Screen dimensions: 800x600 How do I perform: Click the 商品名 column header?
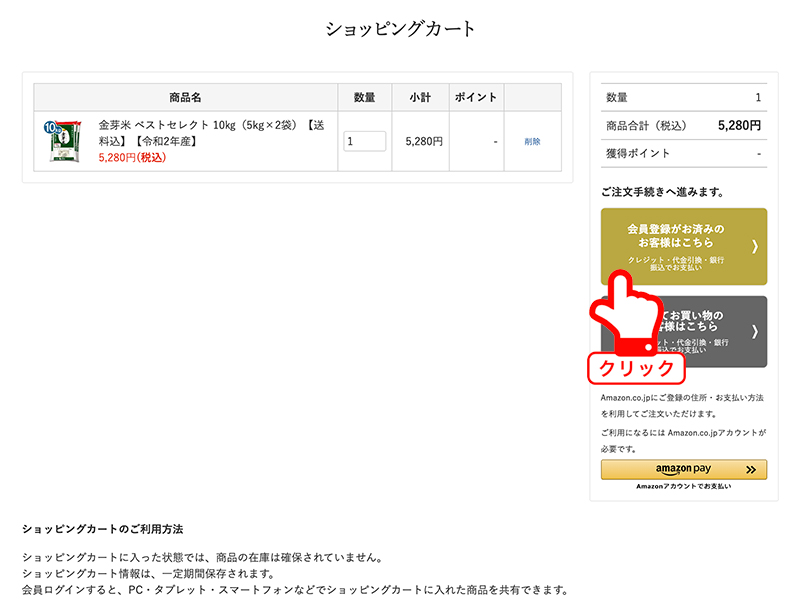tap(185, 97)
